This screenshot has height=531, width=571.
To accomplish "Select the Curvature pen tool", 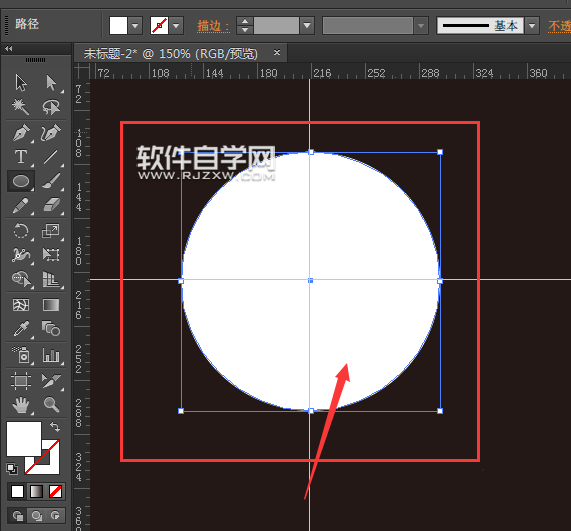I will coord(51,133).
